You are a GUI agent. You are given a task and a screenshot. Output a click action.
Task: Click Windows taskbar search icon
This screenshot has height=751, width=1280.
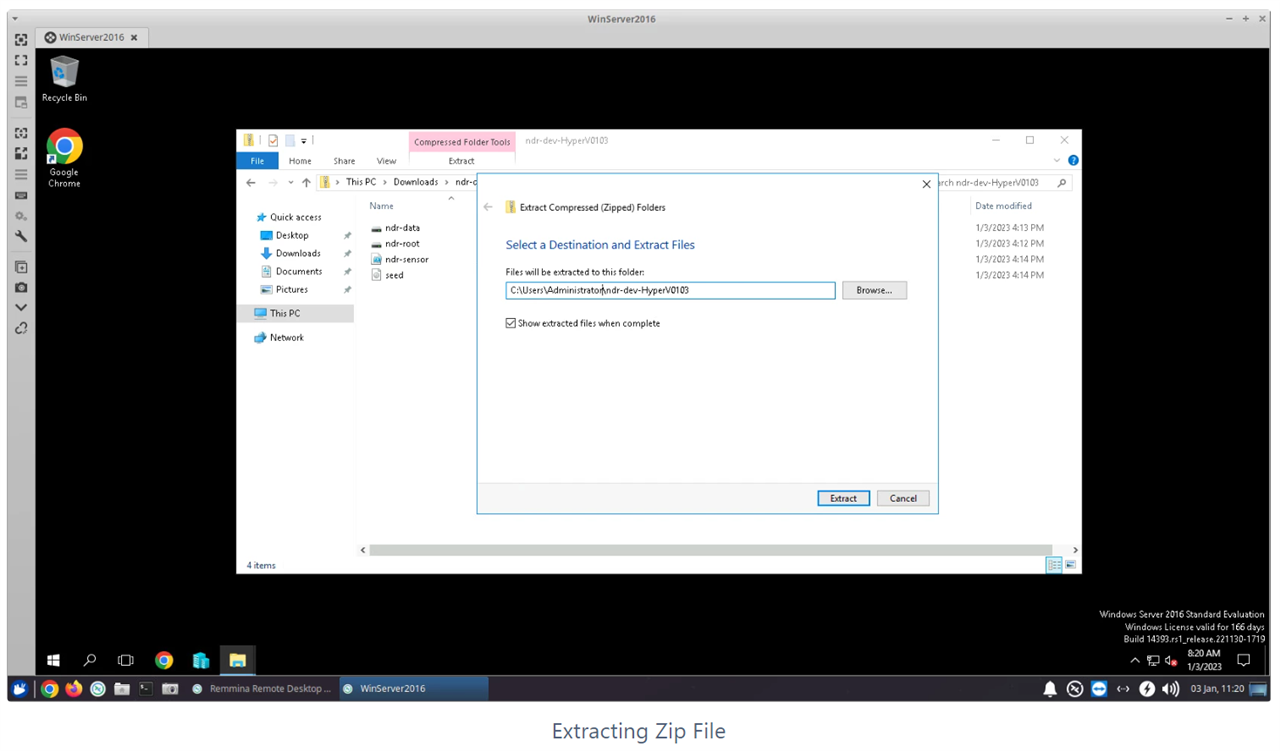pos(90,660)
